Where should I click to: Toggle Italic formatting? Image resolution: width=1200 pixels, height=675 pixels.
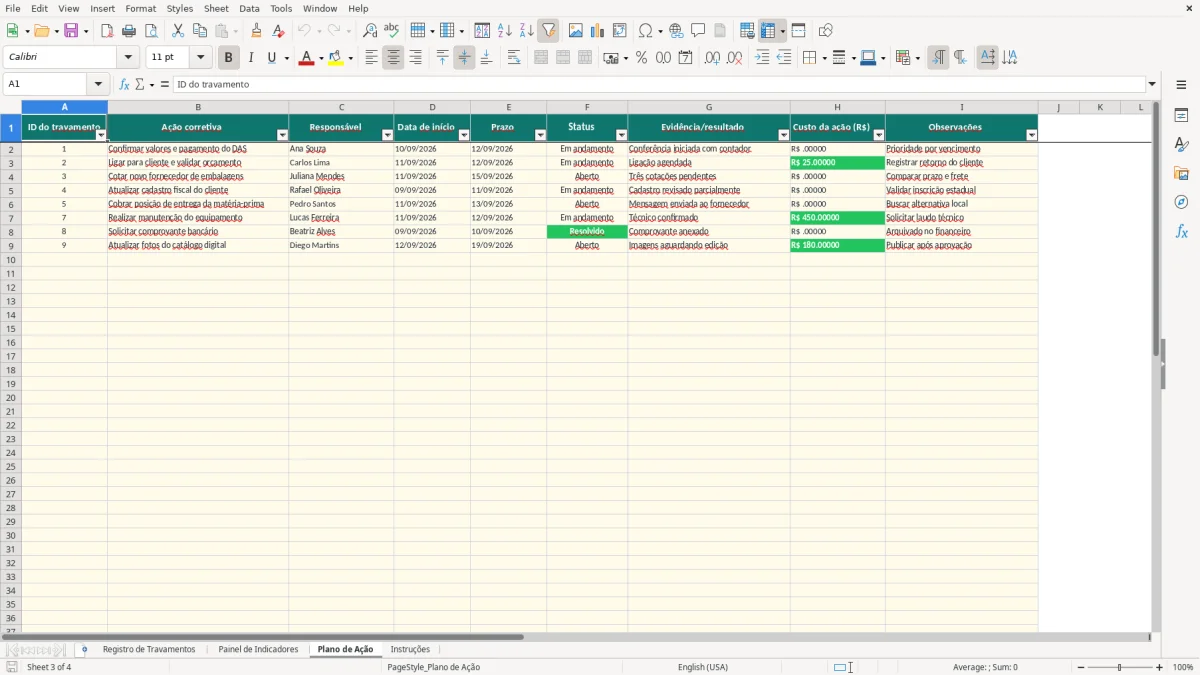(251, 58)
